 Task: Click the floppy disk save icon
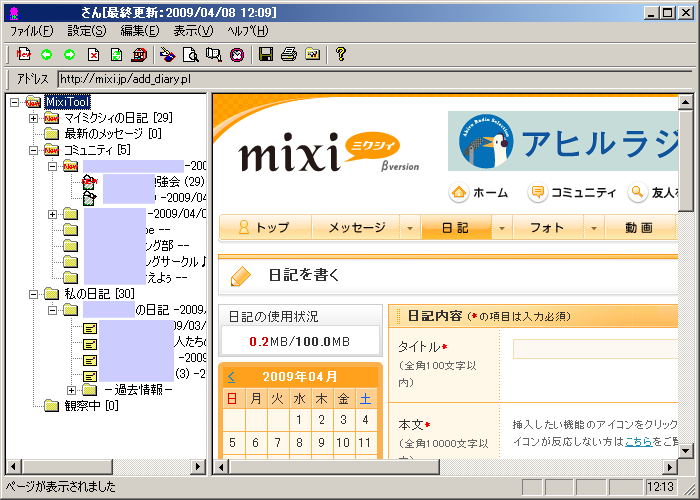[x=266, y=54]
